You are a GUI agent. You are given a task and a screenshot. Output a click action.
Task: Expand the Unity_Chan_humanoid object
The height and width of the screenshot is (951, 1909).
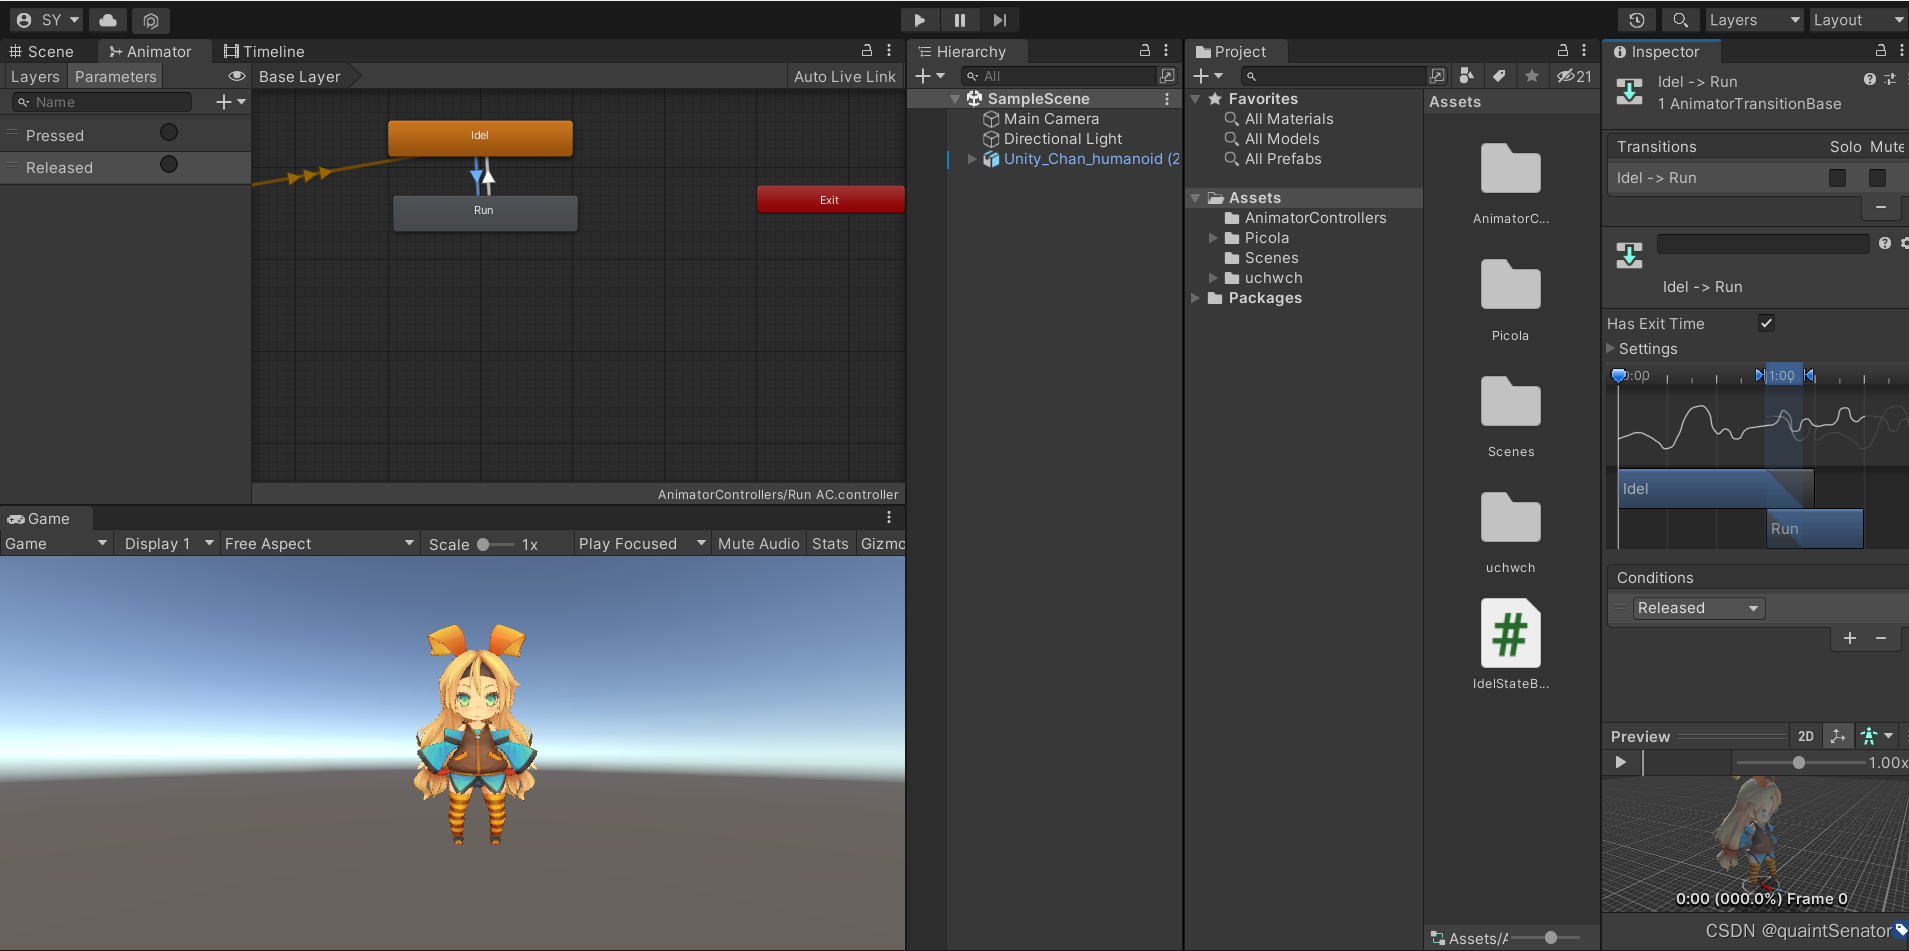coord(972,159)
